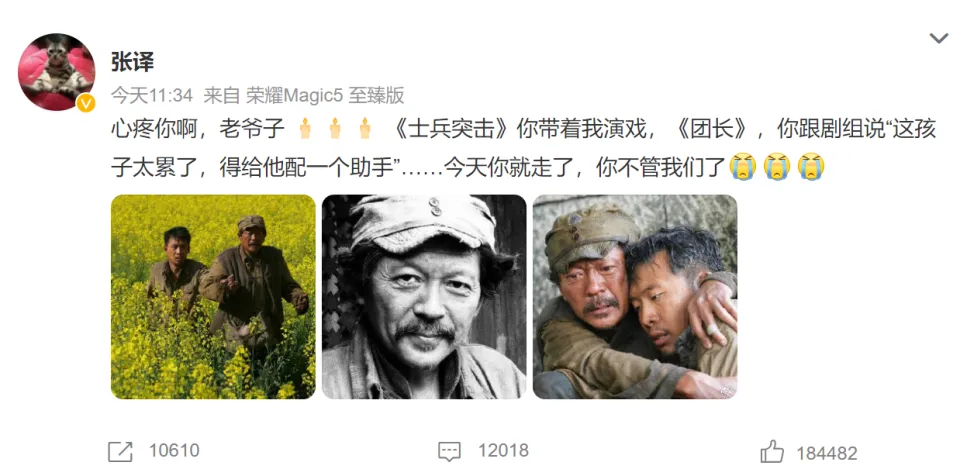
Task: Click the repost count 10610
Action: coord(174,451)
